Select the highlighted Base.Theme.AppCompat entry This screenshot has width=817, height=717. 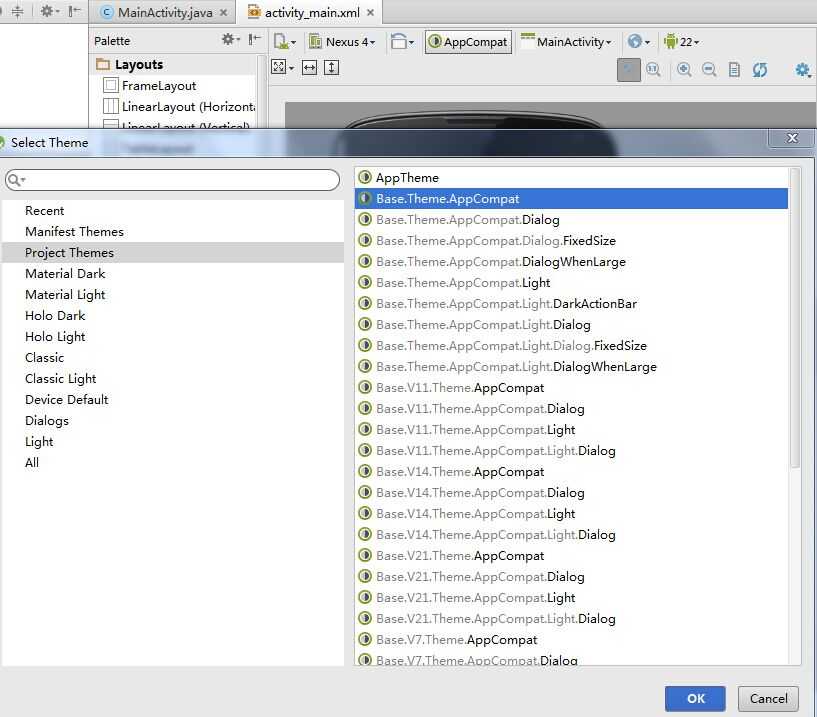[571, 199]
